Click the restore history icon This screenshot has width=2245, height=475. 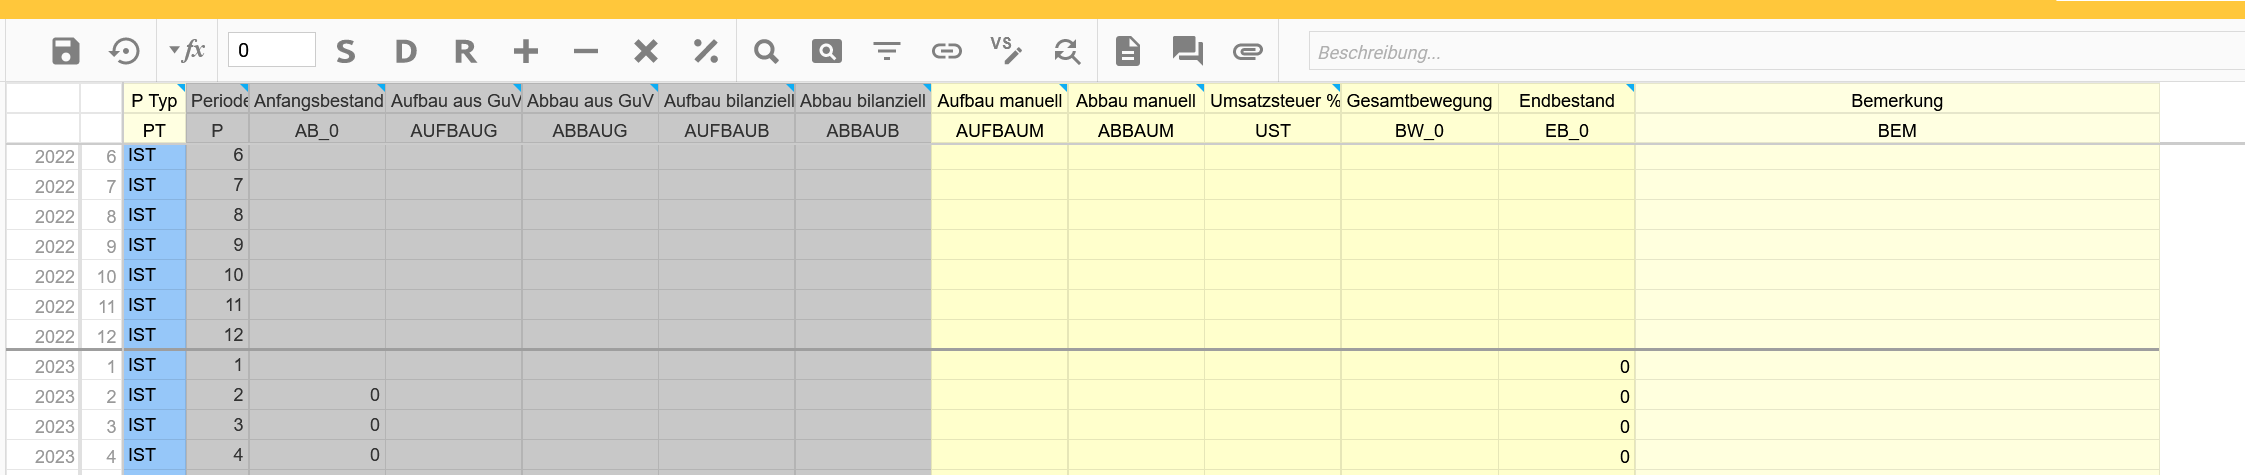[125, 51]
